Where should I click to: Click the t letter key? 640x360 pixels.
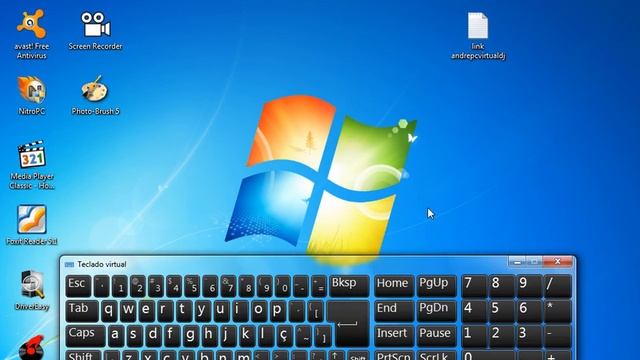183,311
